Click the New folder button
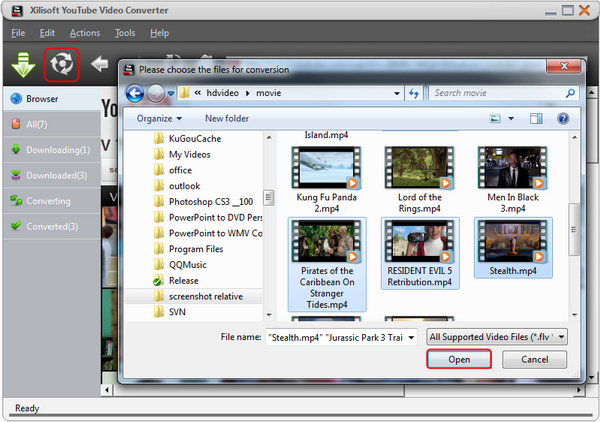The width and height of the screenshot is (600, 422). coord(227,119)
